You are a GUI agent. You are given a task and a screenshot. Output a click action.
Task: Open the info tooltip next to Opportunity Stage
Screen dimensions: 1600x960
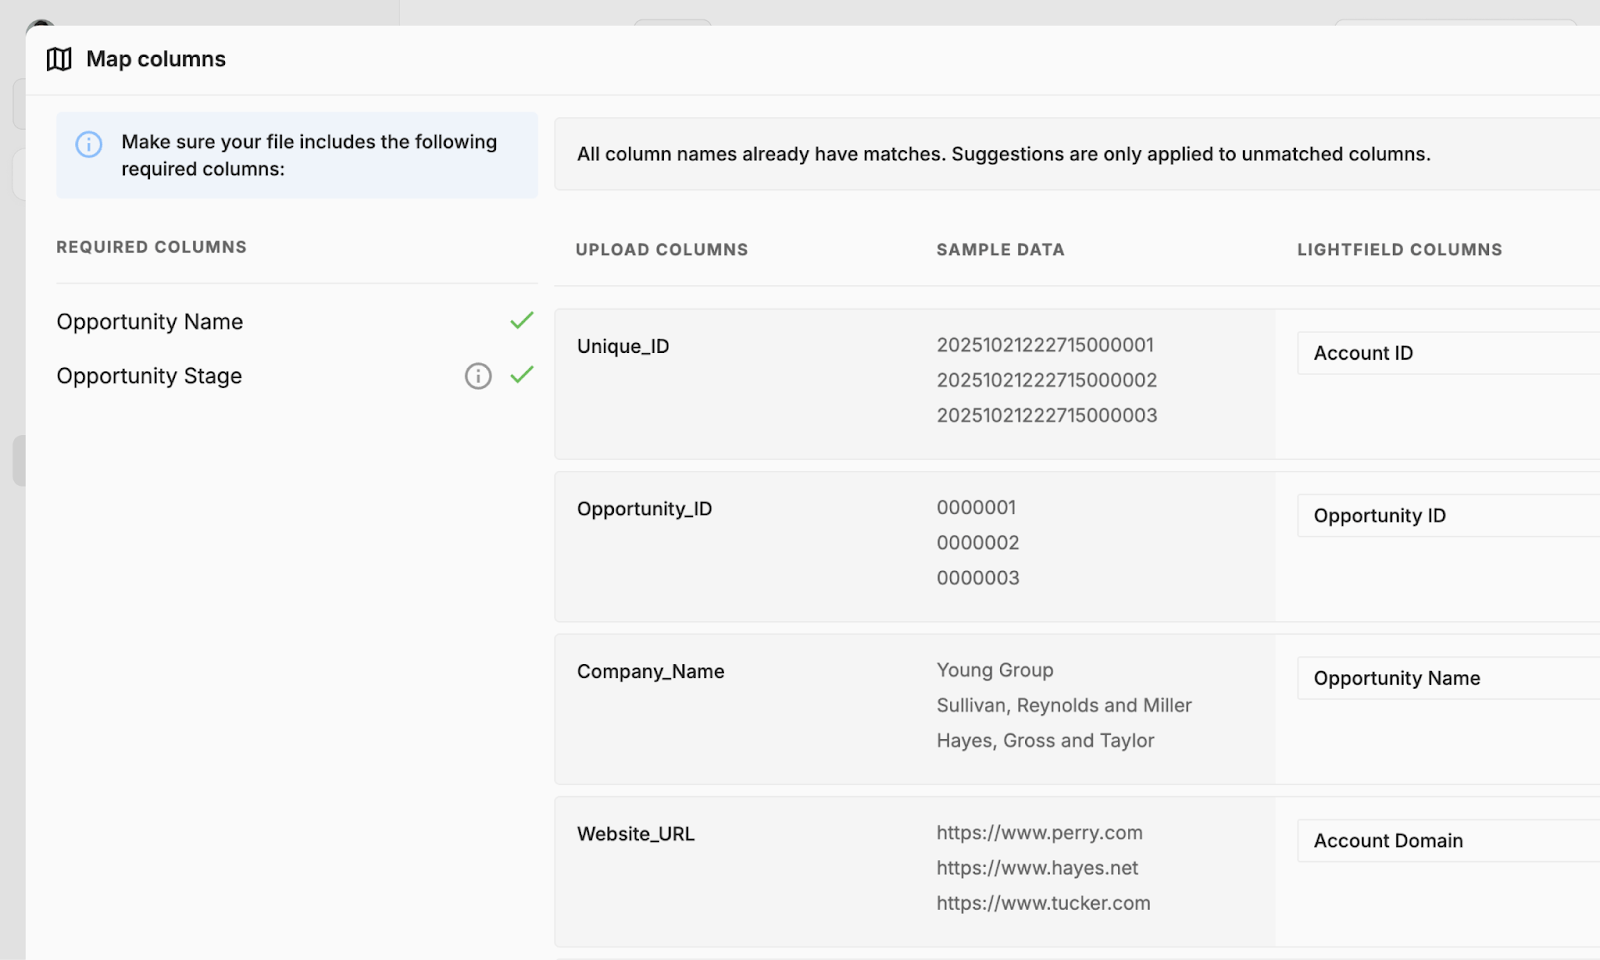pyautogui.click(x=478, y=377)
